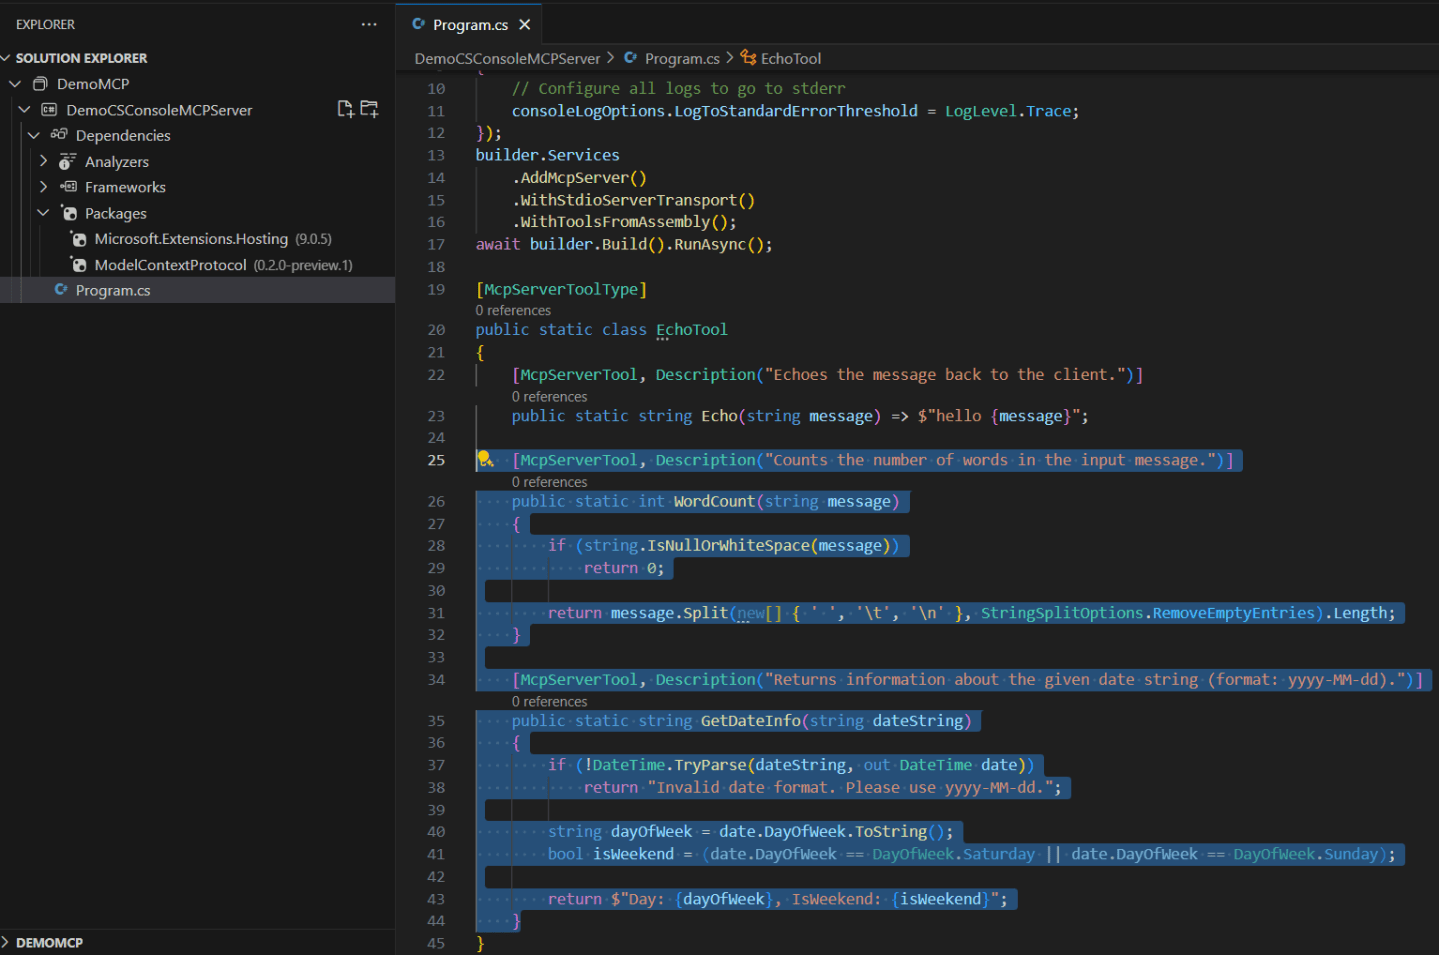Open the DemoCSConsoleMCPServer breadcrumb item
This screenshot has width=1439, height=955.
(x=507, y=58)
